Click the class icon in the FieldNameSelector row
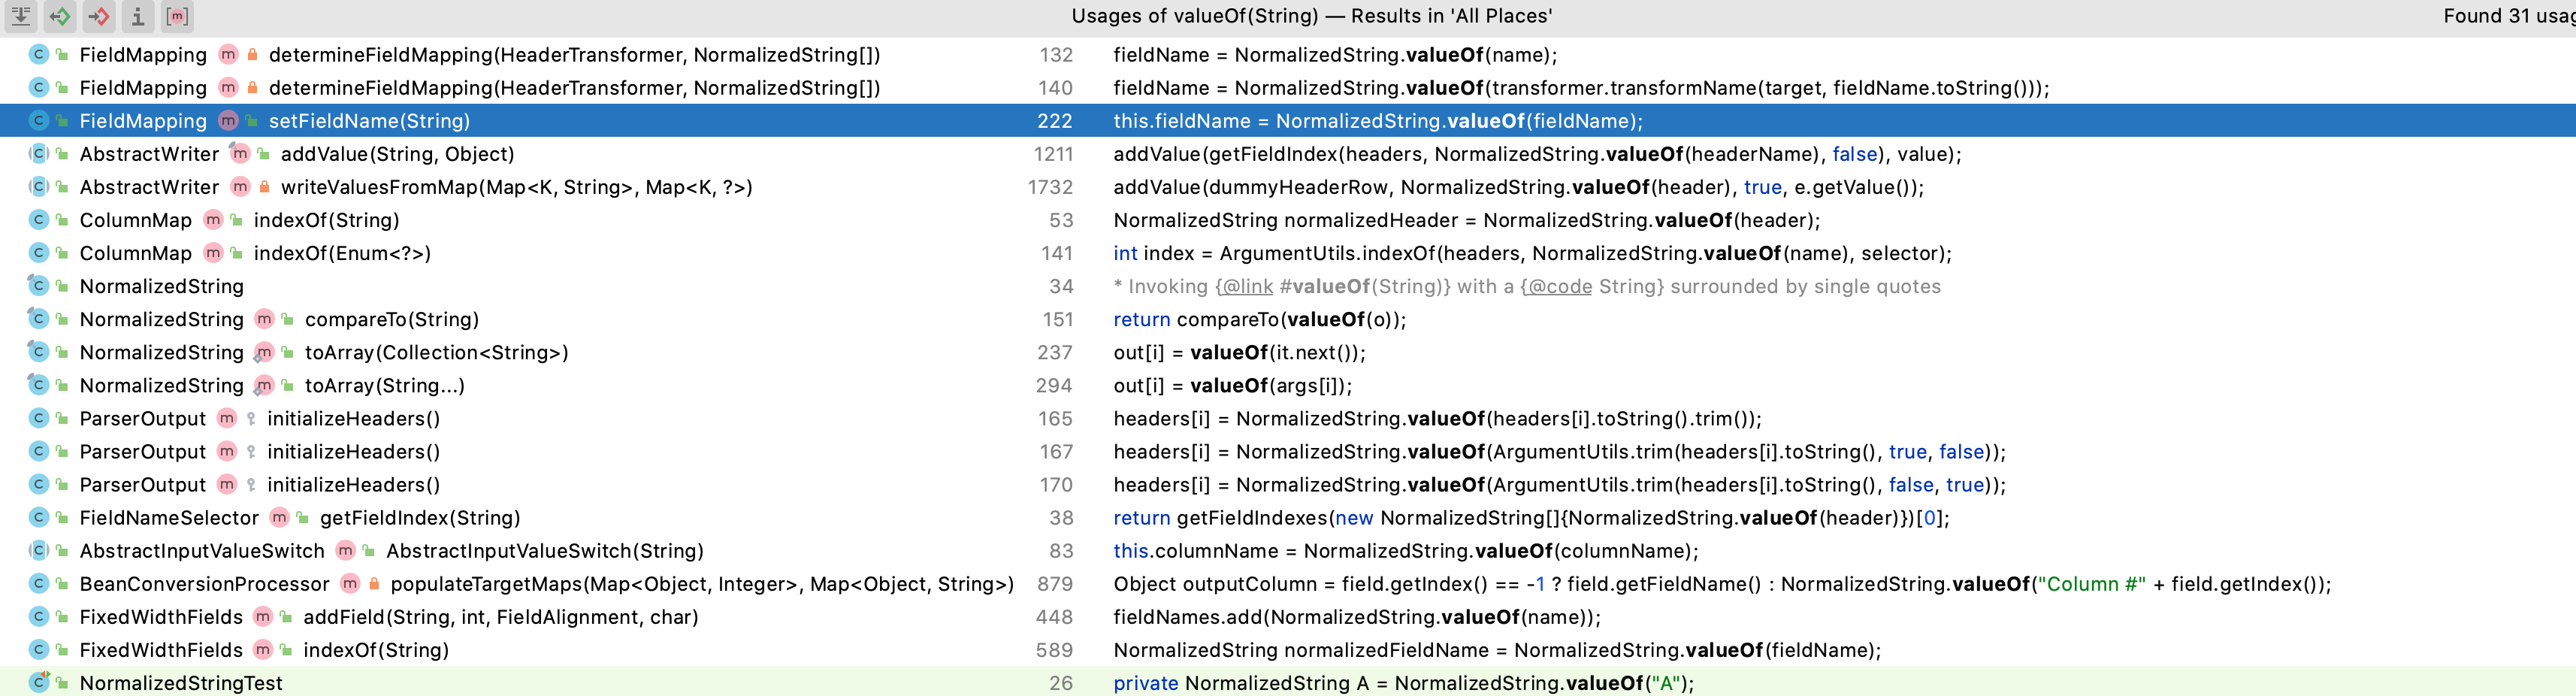Image resolution: width=2576 pixels, height=696 pixels. click(x=39, y=517)
